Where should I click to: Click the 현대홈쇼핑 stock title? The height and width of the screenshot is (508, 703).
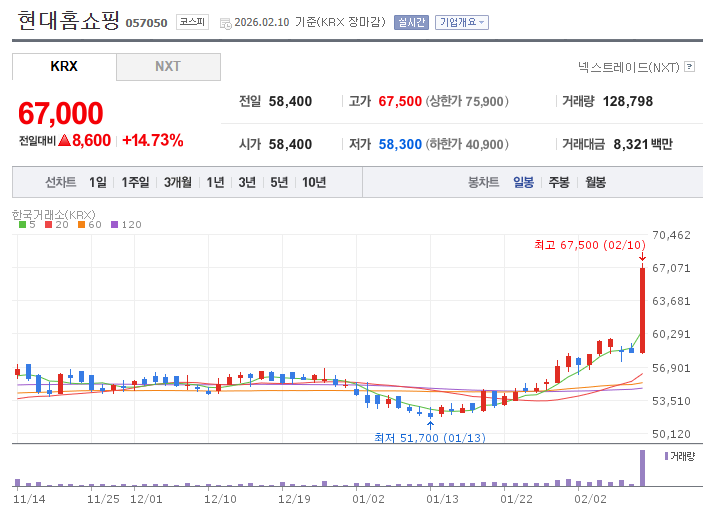[69, 21]
